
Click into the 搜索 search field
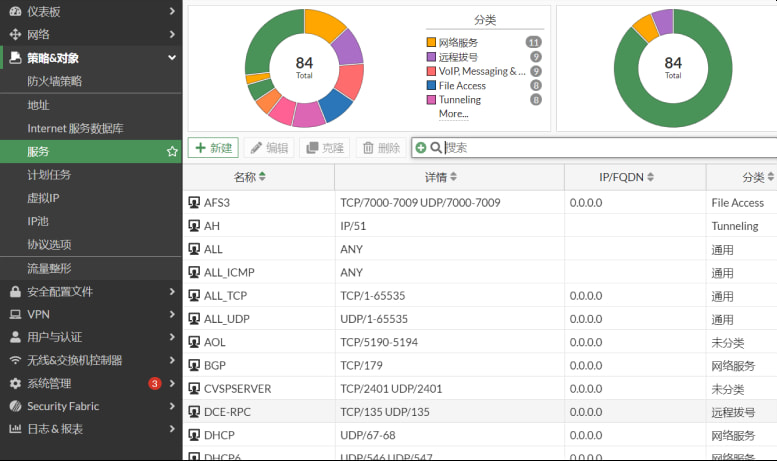tap(600, 148)
